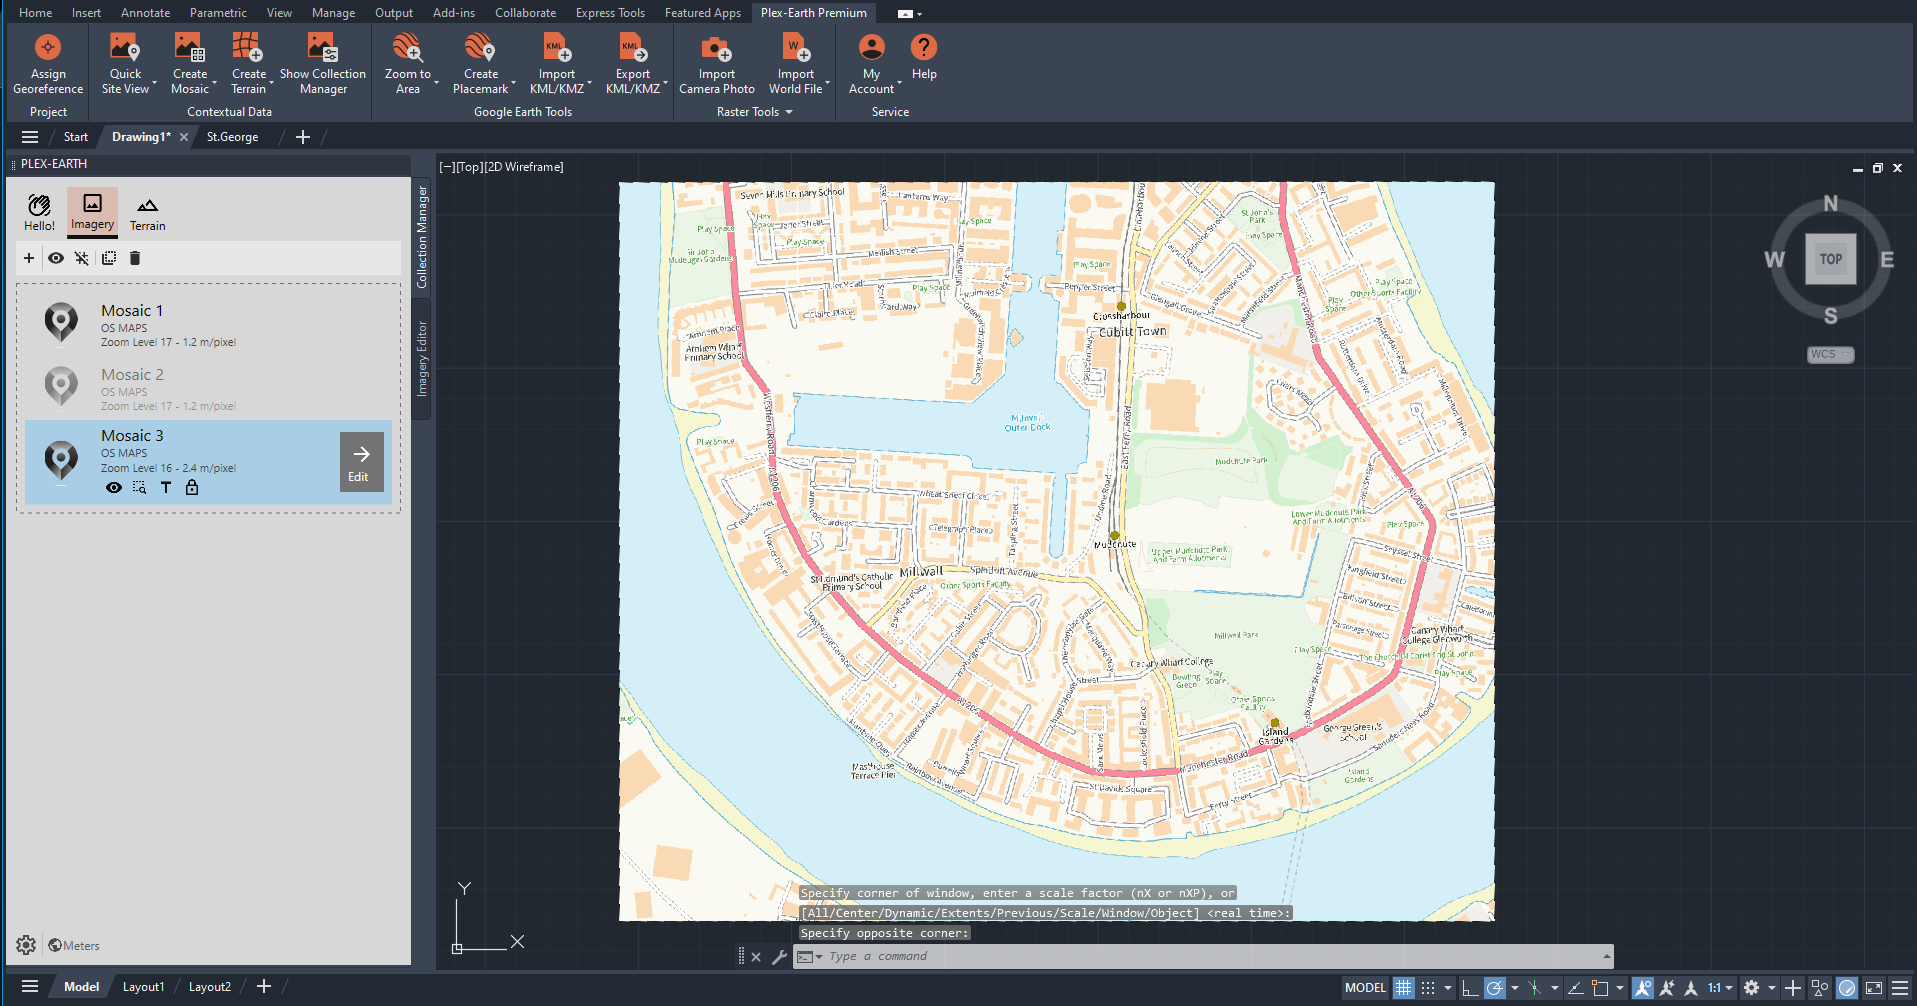The height and width of the screenshot is (1006, 1917).
Task: Expand Raster Tools panel dropdown
Action: click(755, 112)
